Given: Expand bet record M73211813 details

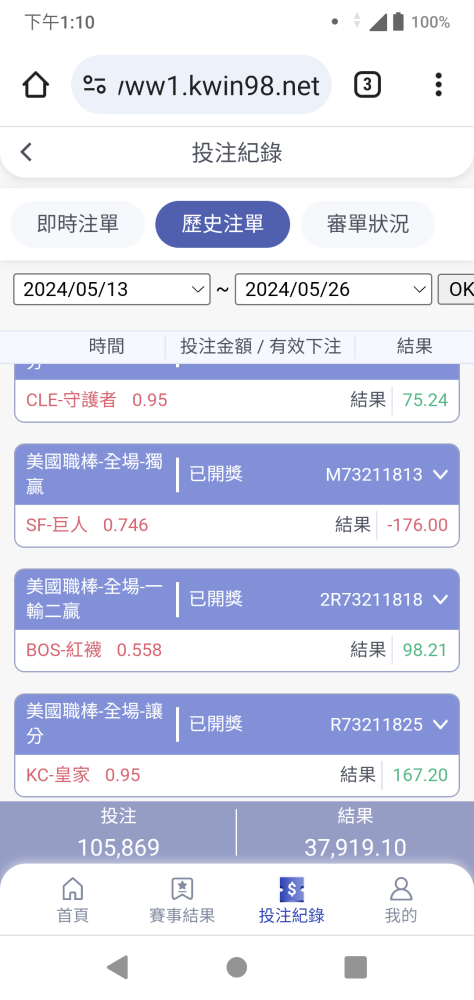Looking at the screenshot, I should [x=441, y=474].
